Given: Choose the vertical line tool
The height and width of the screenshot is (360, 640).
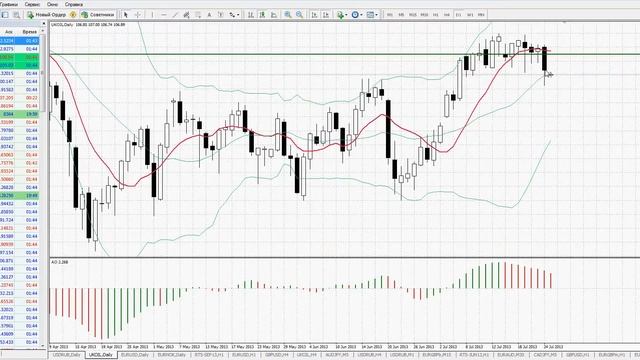Looking at the screenshot, I should 152,15.
